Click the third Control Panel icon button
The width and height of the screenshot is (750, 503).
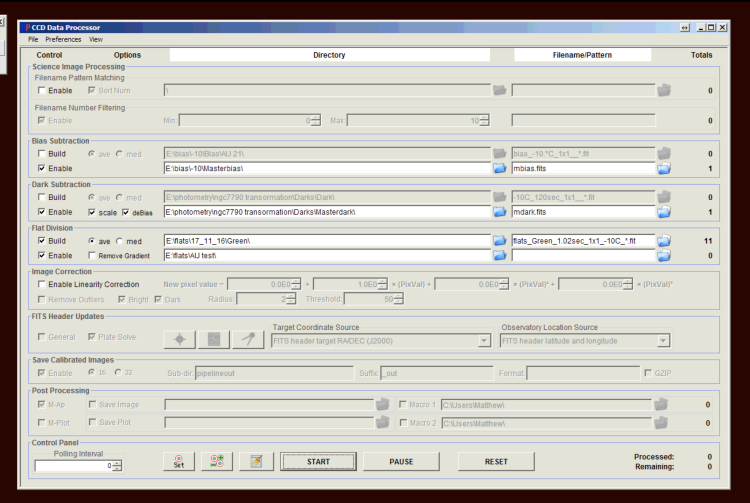tap(254, 461)
